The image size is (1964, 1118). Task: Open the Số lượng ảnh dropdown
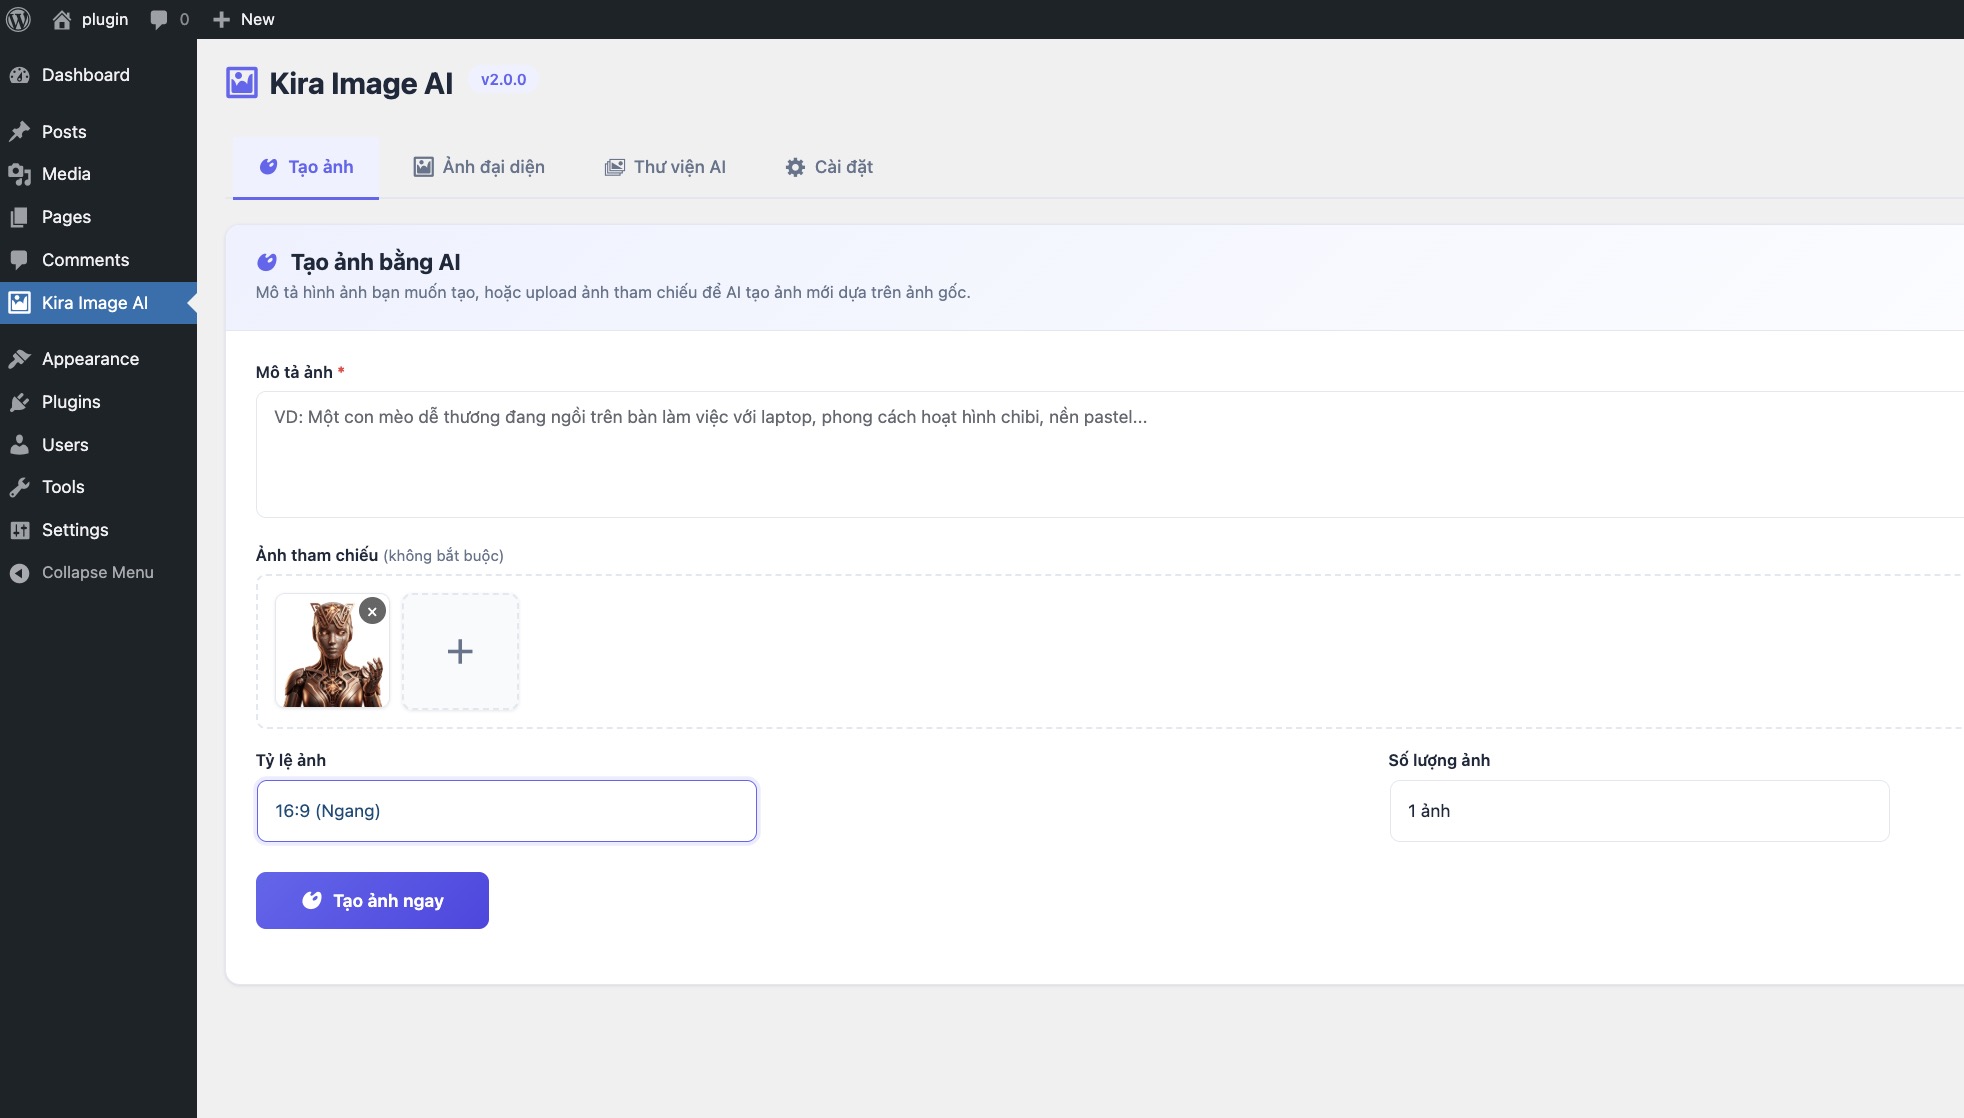1639,811
